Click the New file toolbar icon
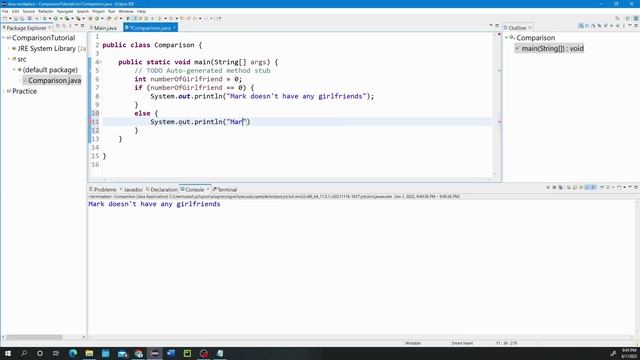Image resolution: width=640 pixels, height=360 pixels. 5,18
